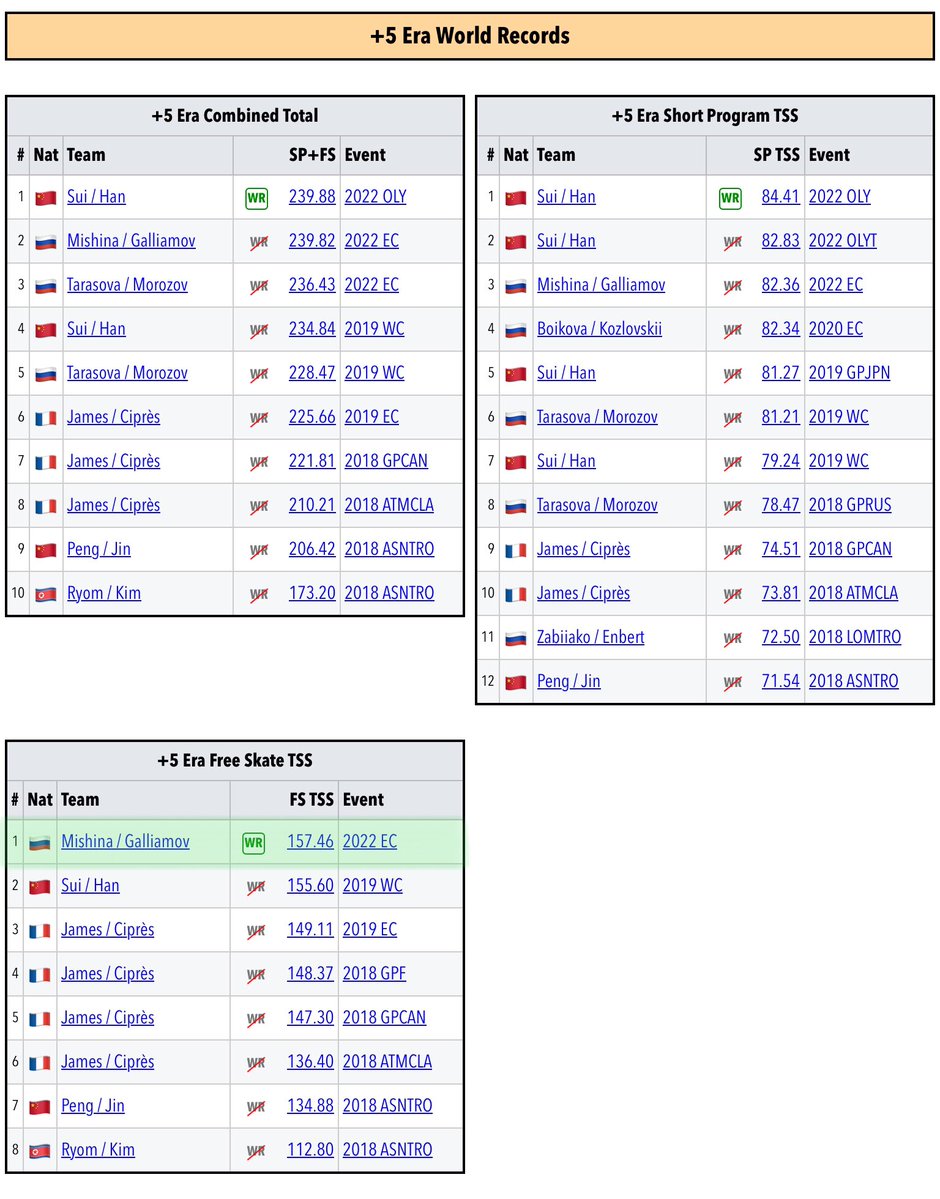Open Mishina / Galliamov link in Free Skate table
Screen dimensions: 940x1199
(125, 842)
